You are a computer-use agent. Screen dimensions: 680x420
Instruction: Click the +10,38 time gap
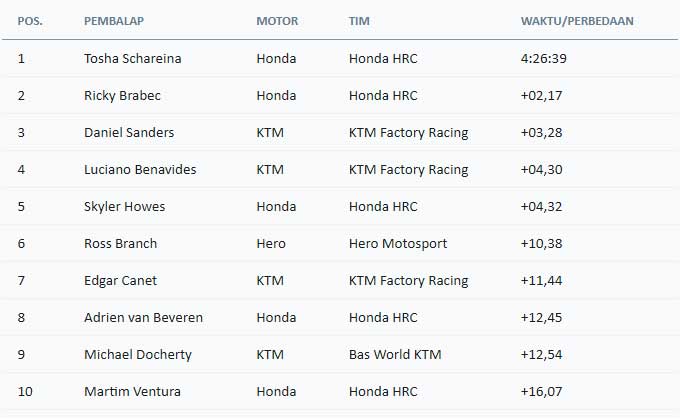(541, 244)
